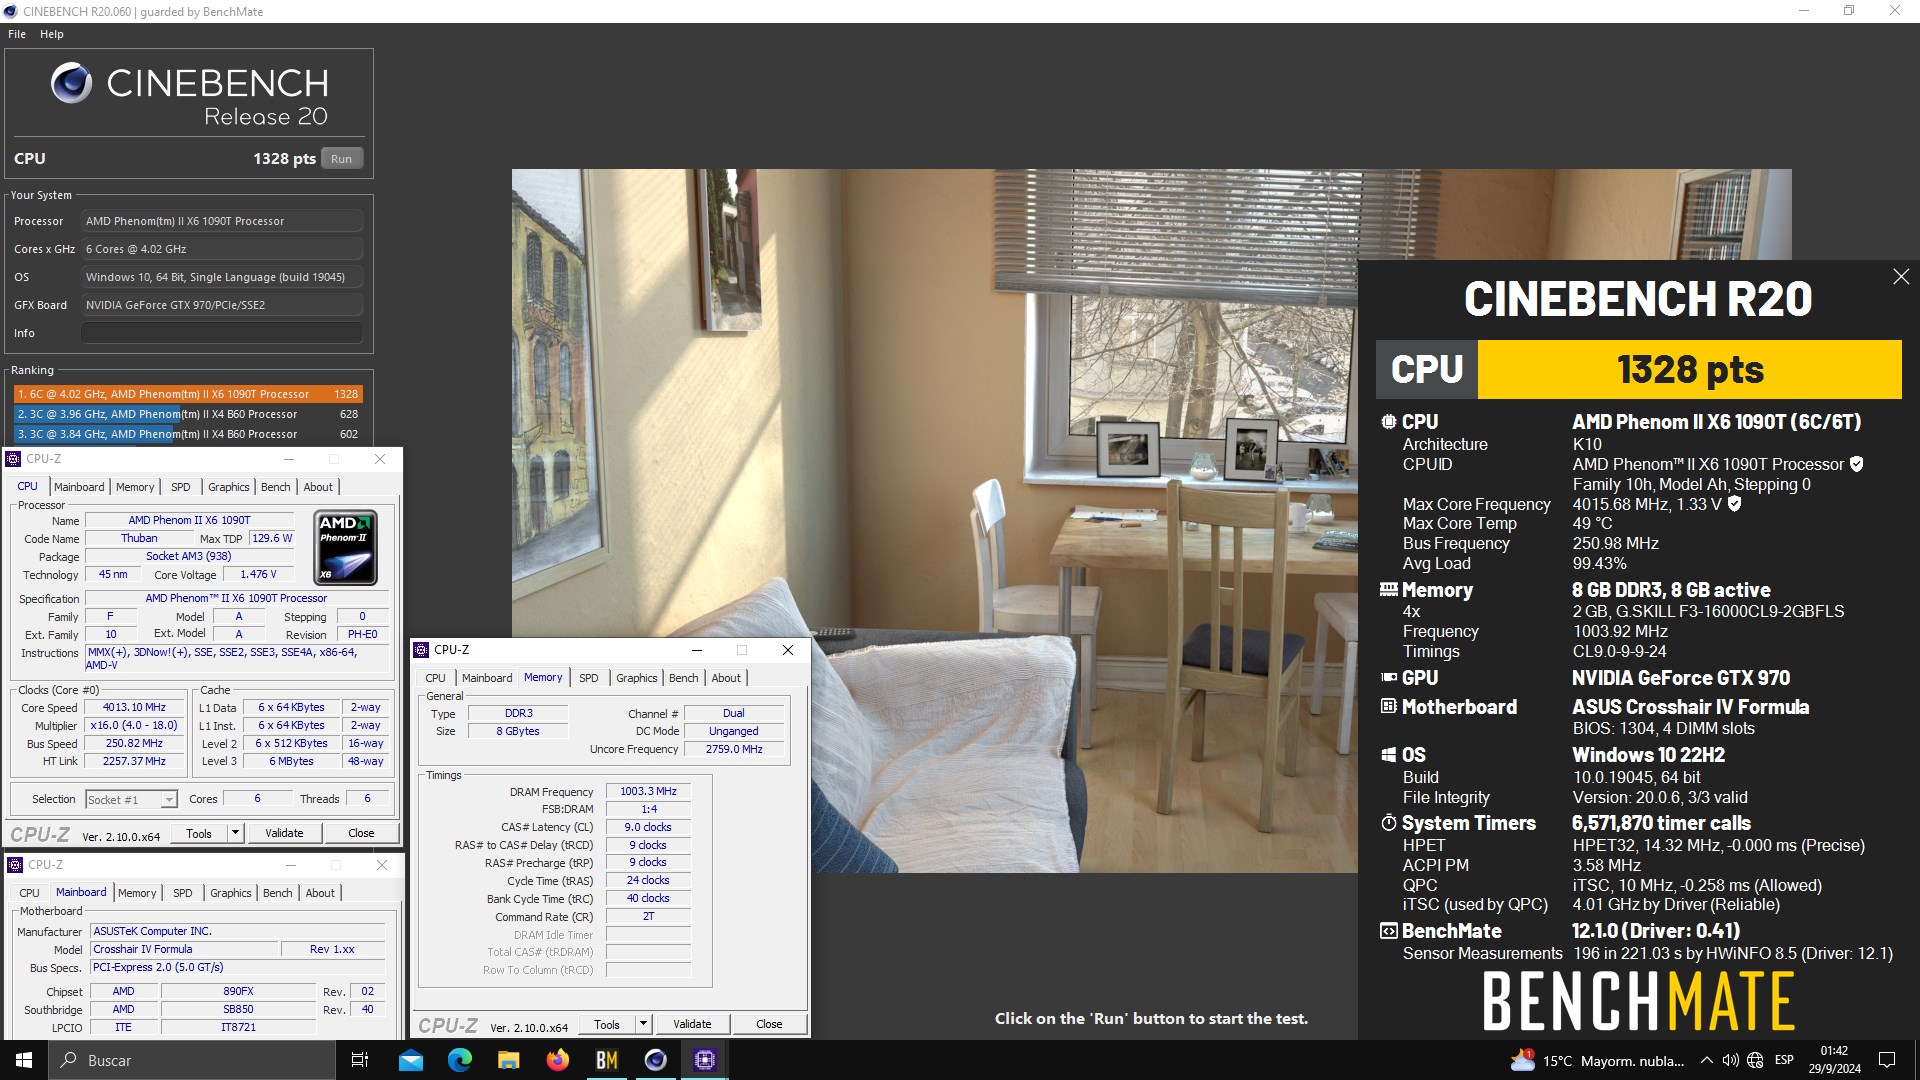Screen dimensions: 1920x1080
Task: Expand the Socket #1 selection dropdown
Action: point(169,800)
